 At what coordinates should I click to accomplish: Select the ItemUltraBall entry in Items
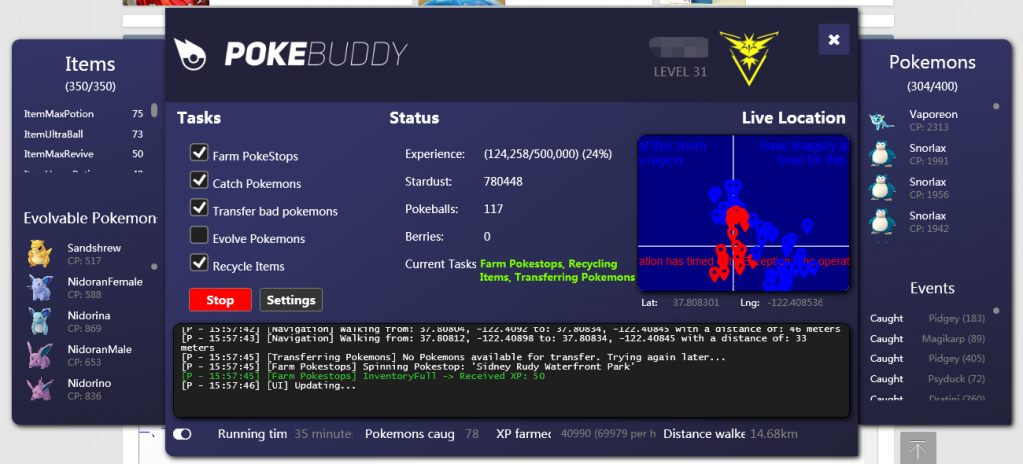(x=58, y=134)
